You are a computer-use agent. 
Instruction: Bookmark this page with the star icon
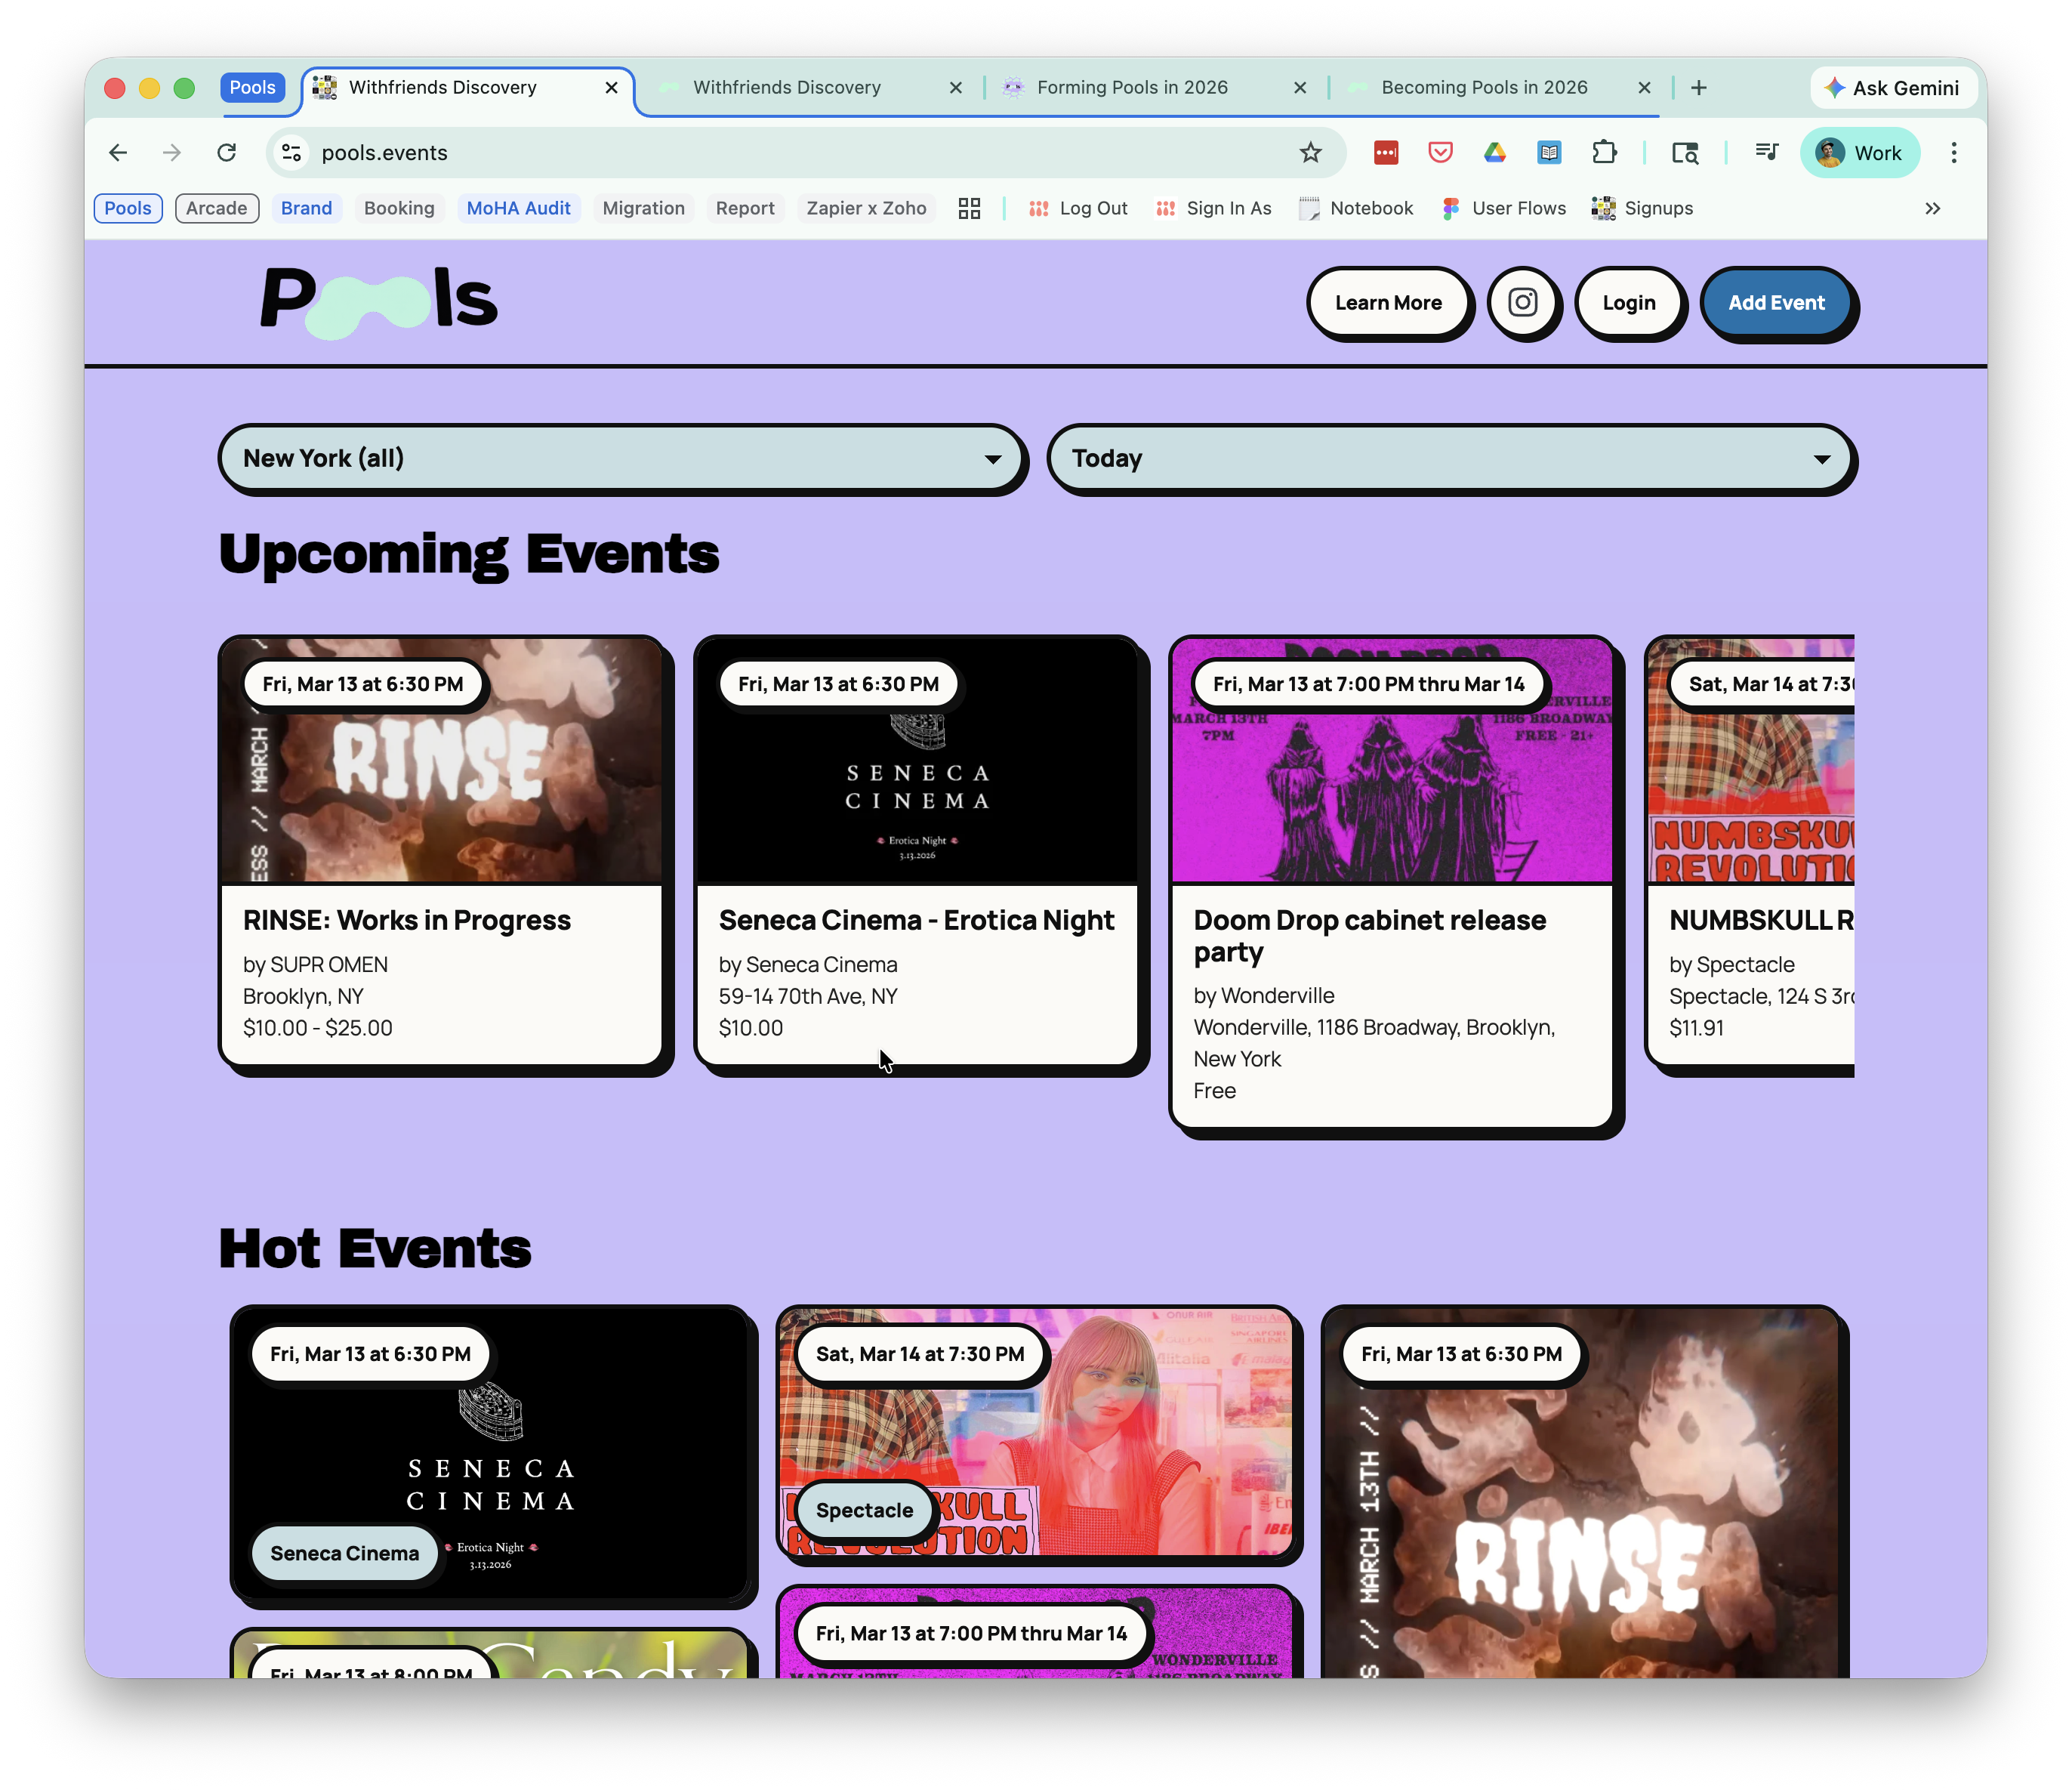tap(1310, 152)
